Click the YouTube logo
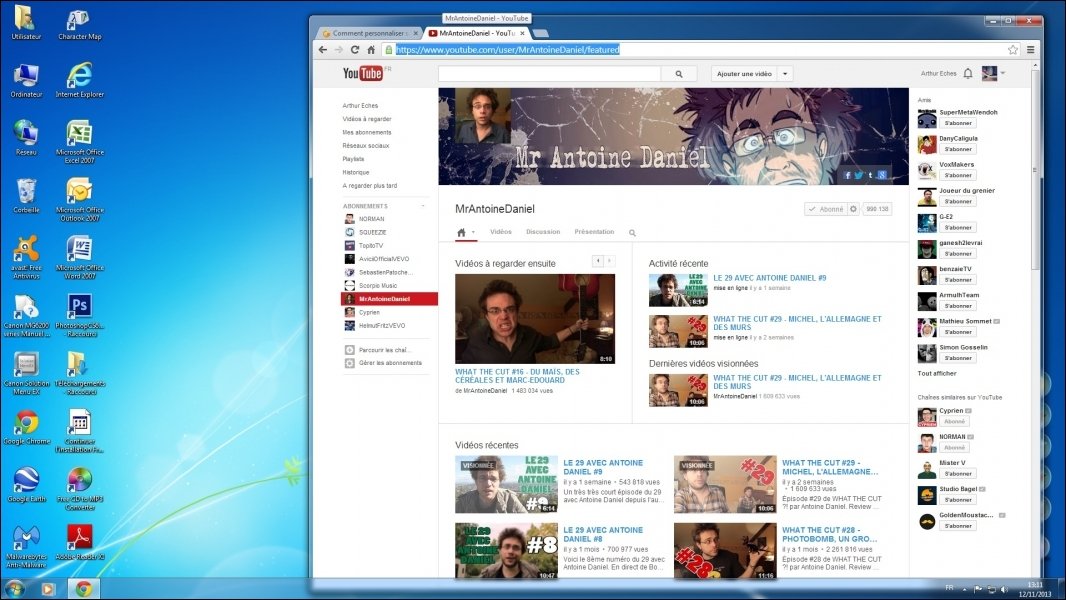This screenshot has width=1066, height=600. pos(363,73)
